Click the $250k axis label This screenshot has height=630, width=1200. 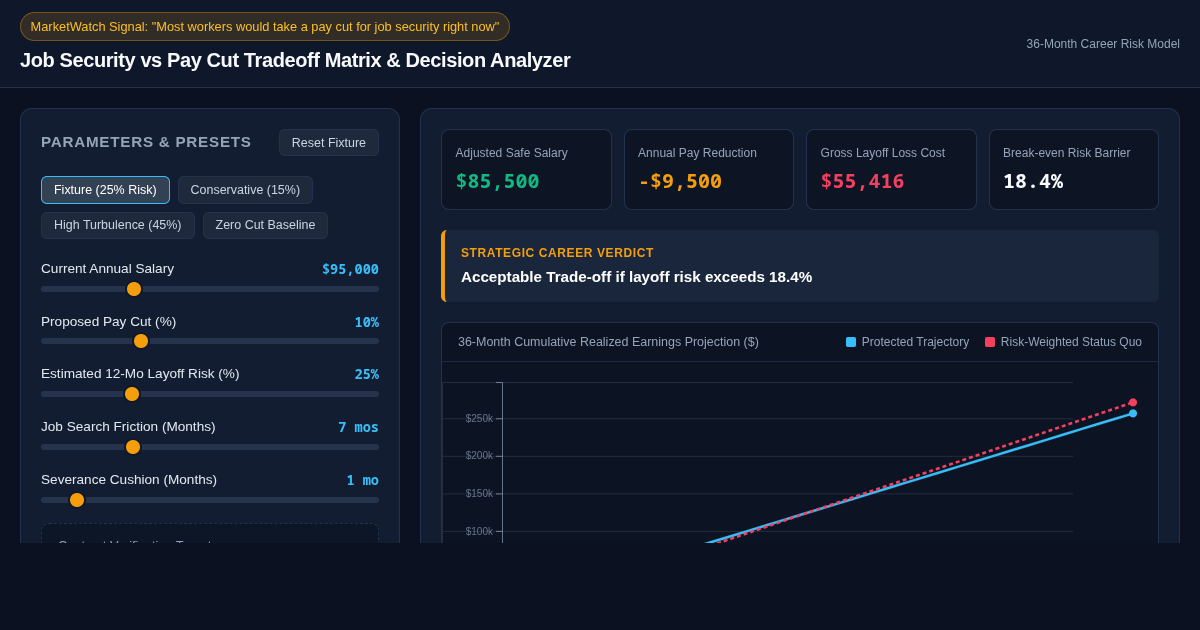pos(479,418)
